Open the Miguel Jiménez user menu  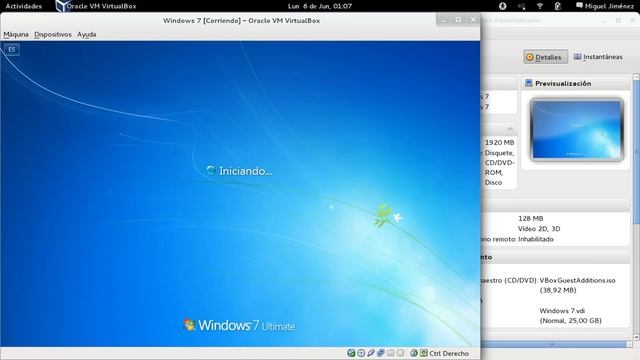pos(606,6)
